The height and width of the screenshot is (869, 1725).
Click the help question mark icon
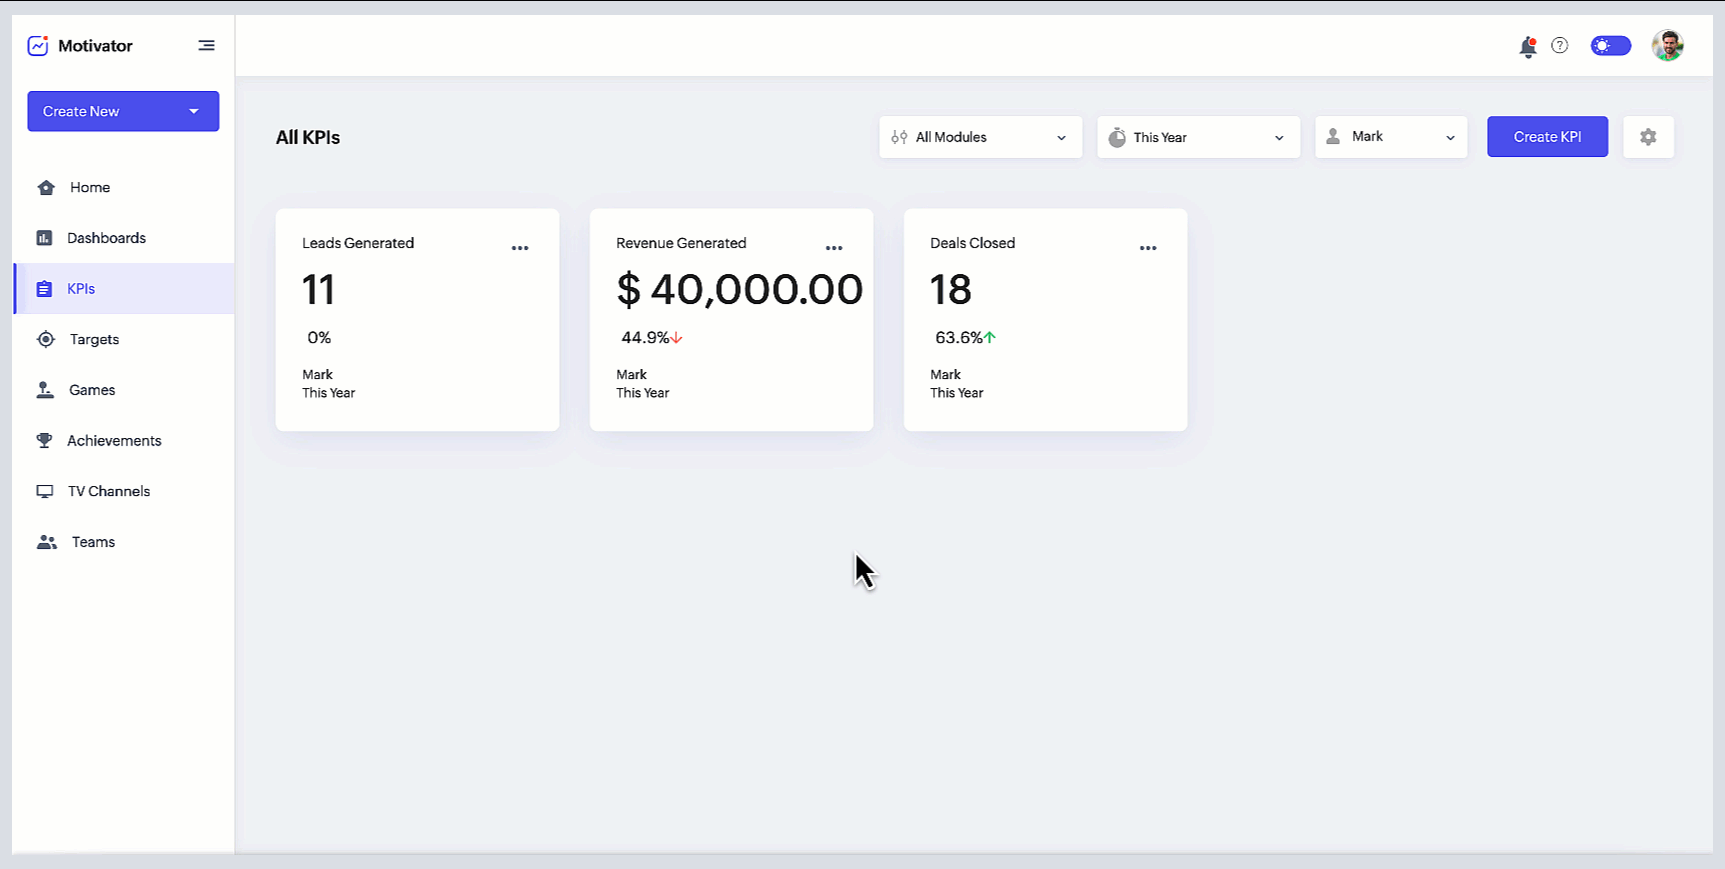[1559, 46]
